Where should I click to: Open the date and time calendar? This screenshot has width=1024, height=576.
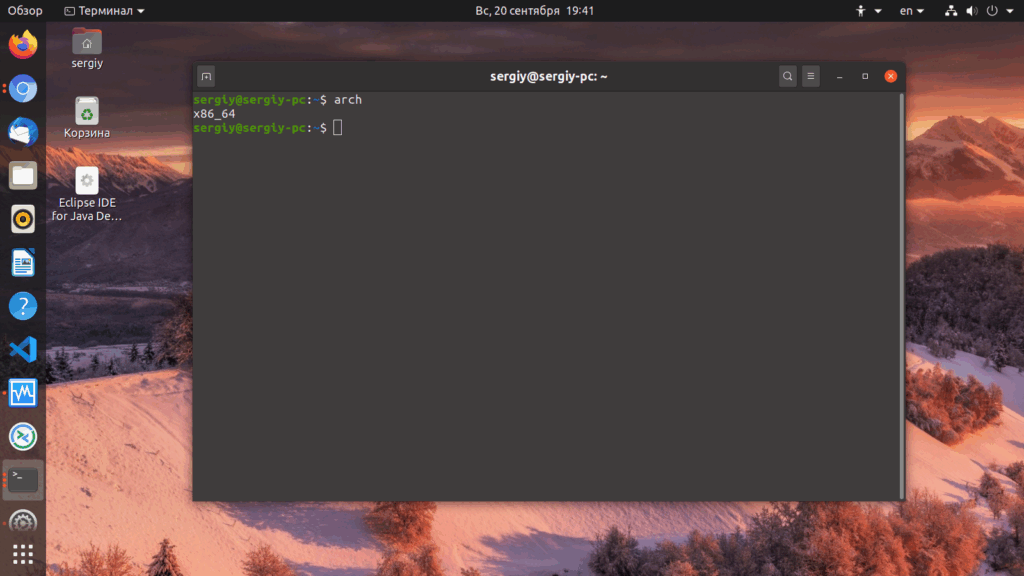(x=535, y=10)
